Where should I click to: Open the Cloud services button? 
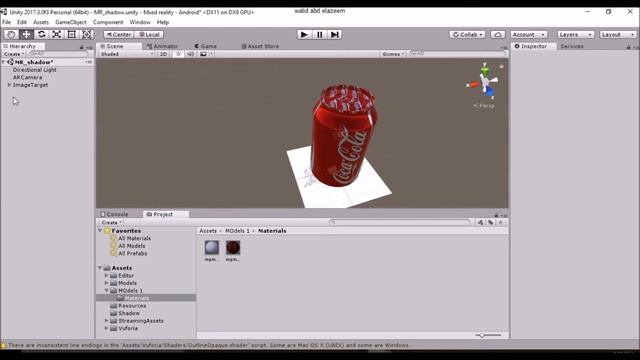[x=498, y=35]
